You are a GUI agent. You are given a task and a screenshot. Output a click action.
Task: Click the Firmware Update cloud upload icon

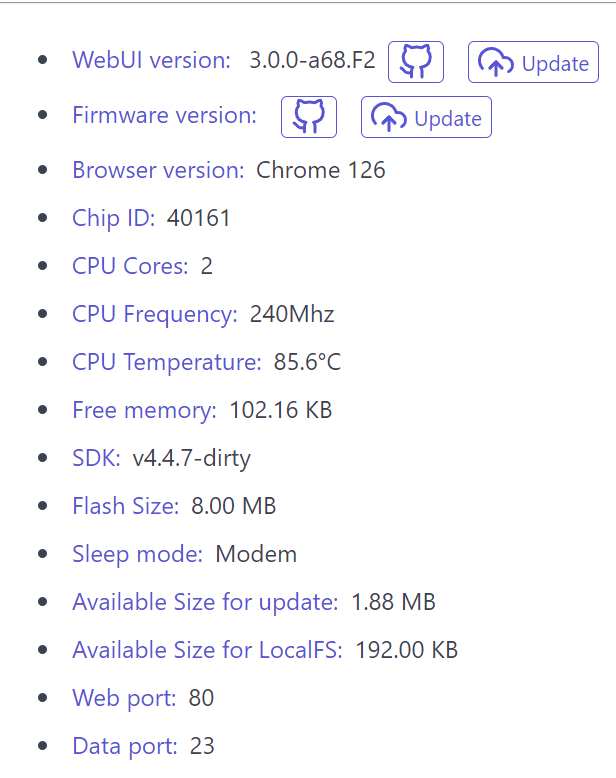coord(389,118)
